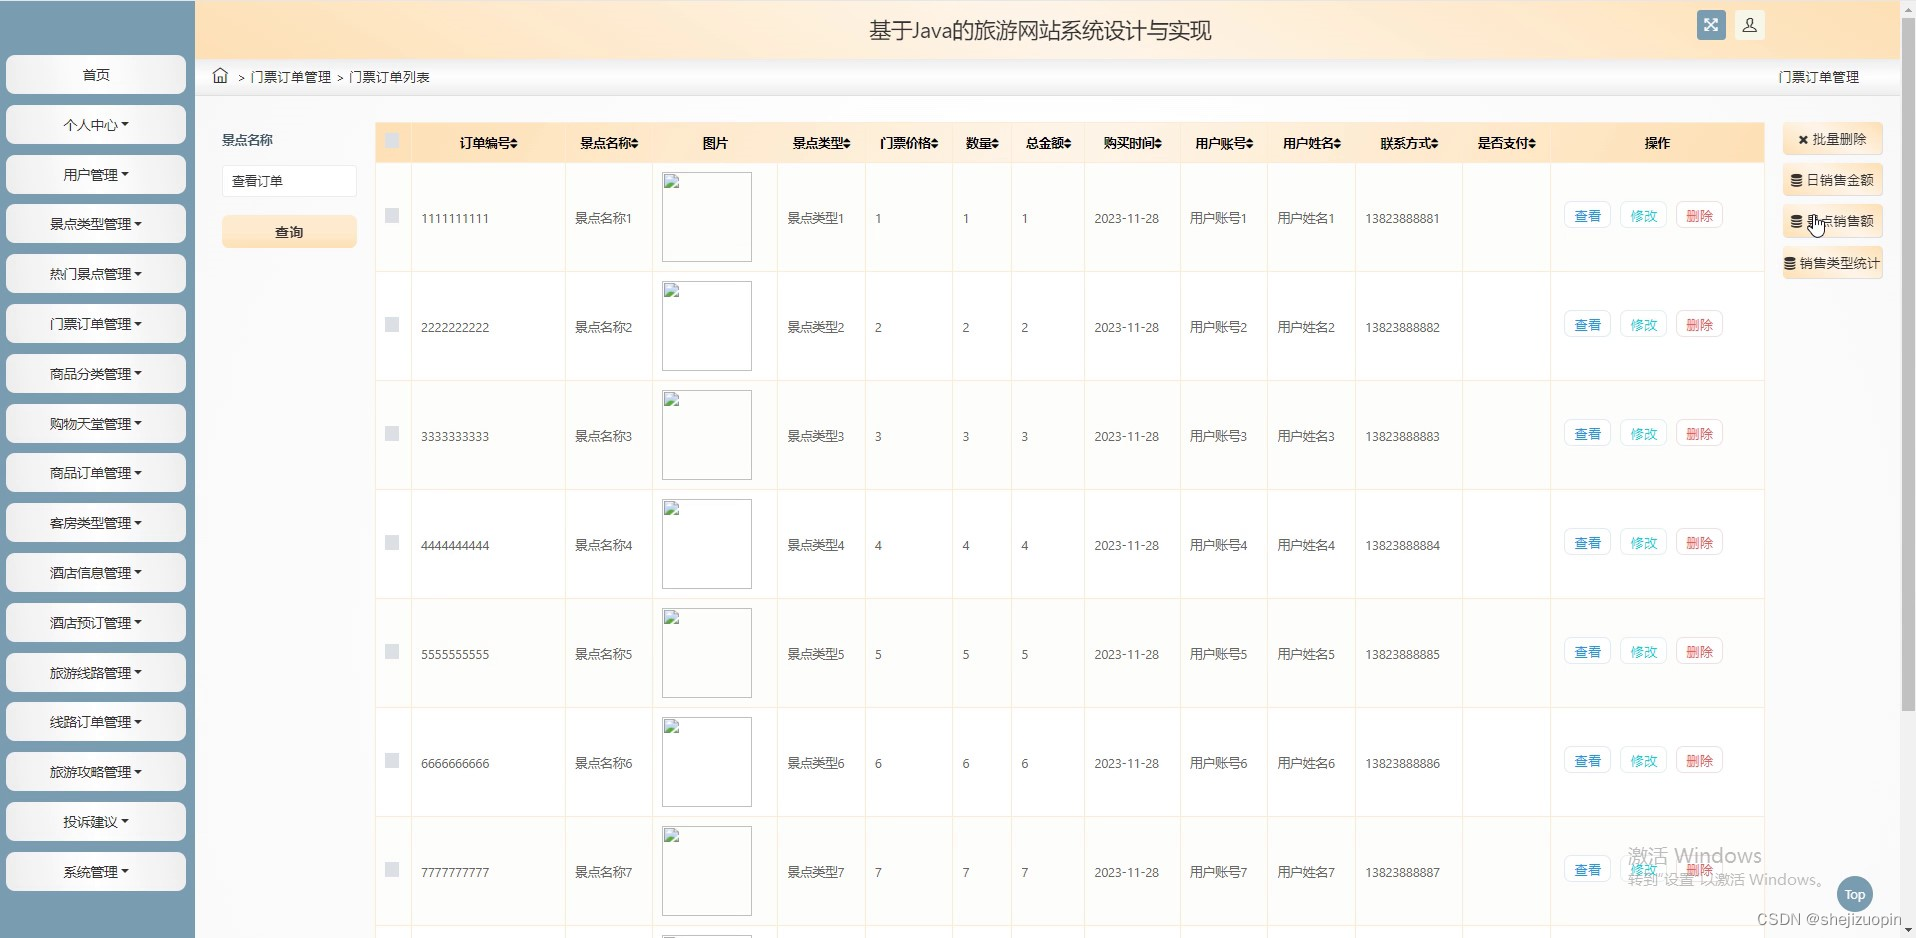
Task: Click 修改 for order 2222222222
Action: 1643,325
